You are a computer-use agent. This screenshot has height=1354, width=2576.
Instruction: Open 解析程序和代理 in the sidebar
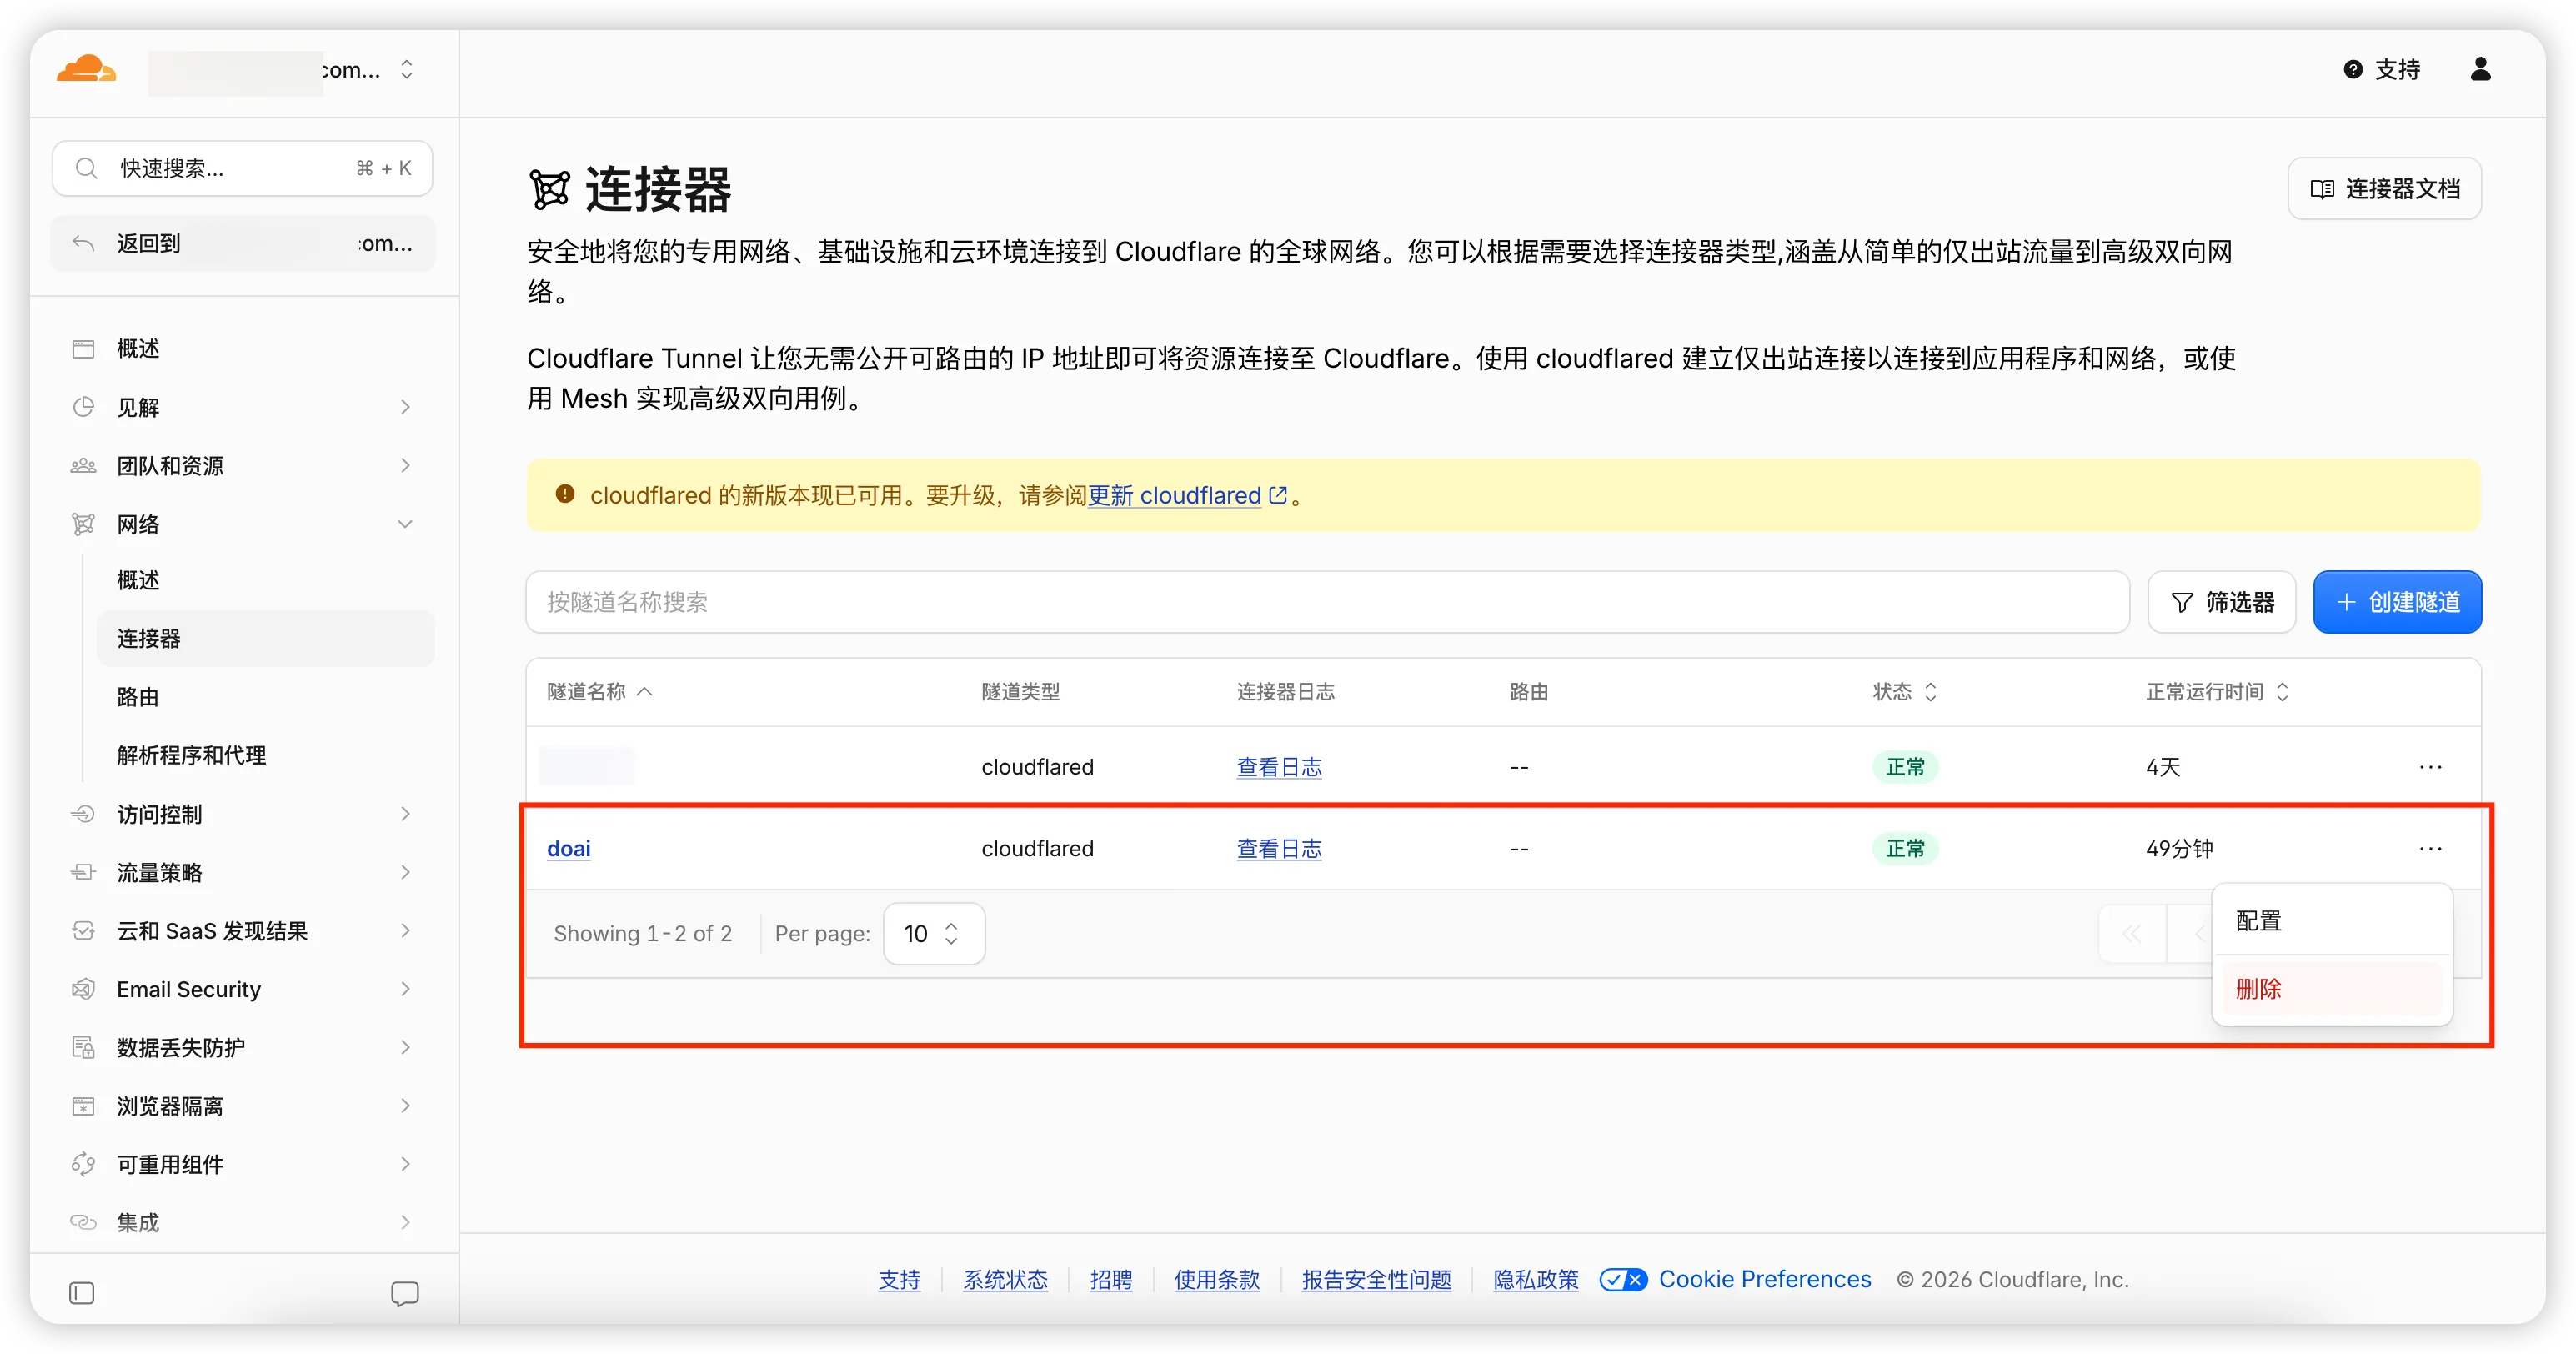[x=191, y=755]
